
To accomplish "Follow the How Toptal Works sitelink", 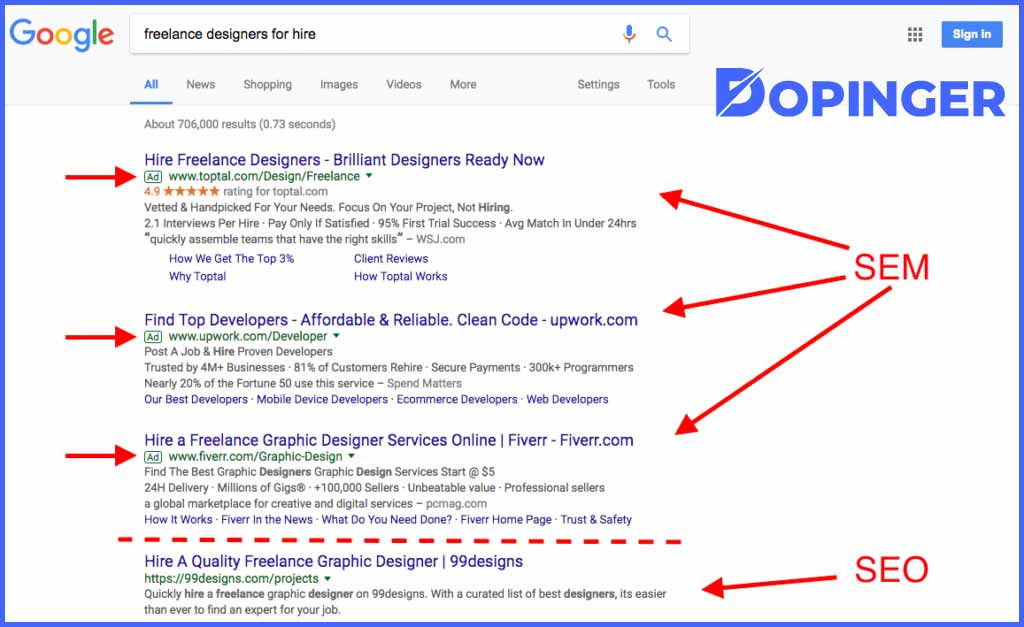I will point(400,276).
